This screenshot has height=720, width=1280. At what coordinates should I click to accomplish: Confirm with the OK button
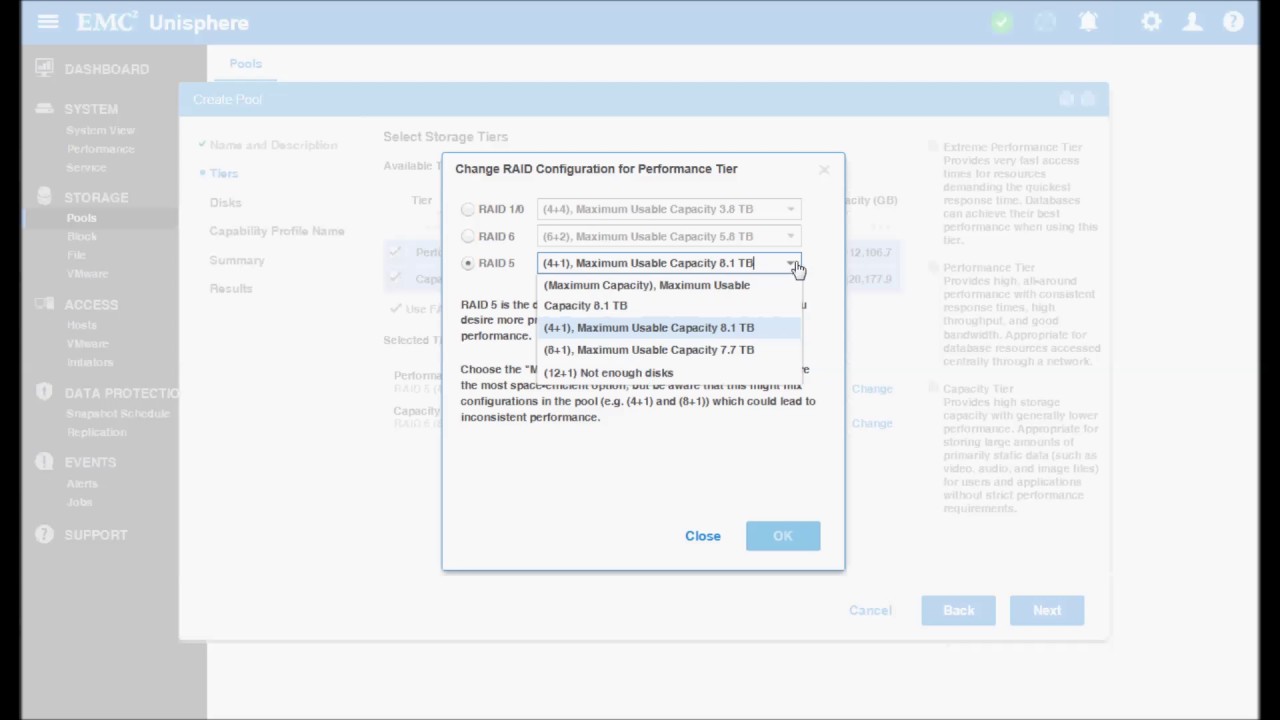pos(783,536)
